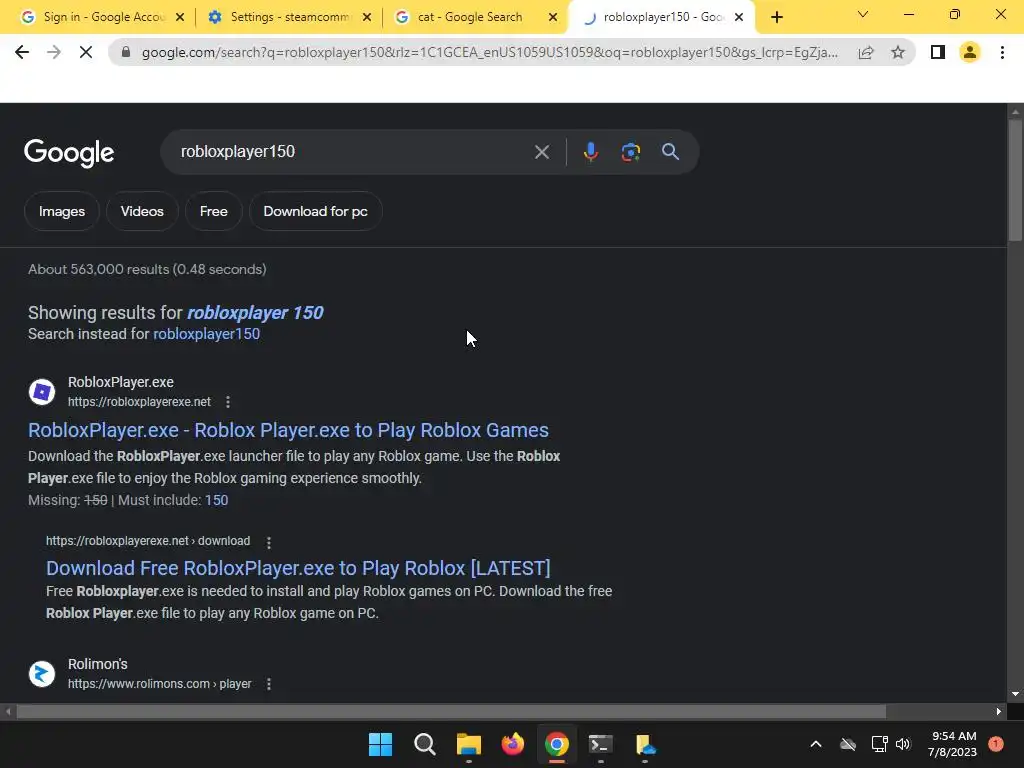This screenshot has width=1024, height=768.
Task: Show hidden system tray icons
Action: tap(816, 744)
